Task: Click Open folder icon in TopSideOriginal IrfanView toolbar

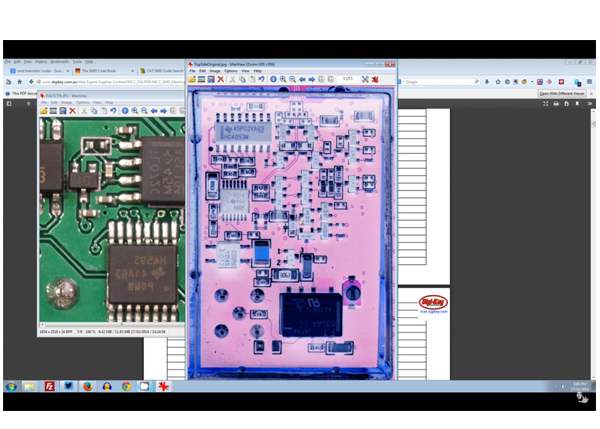Action: (x=192, y=79)
